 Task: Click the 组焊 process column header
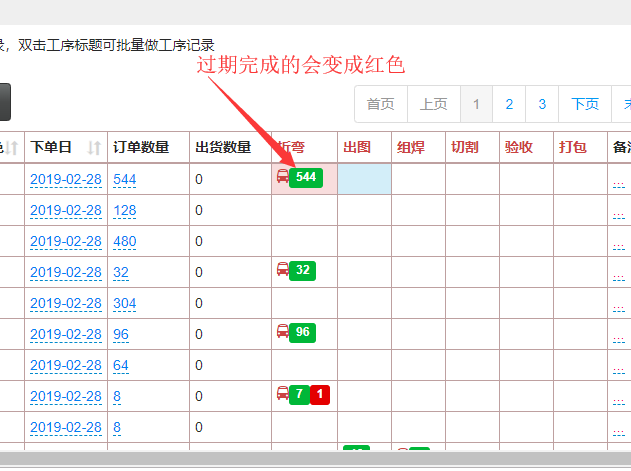pyautogui.click(x=410, y=148)
